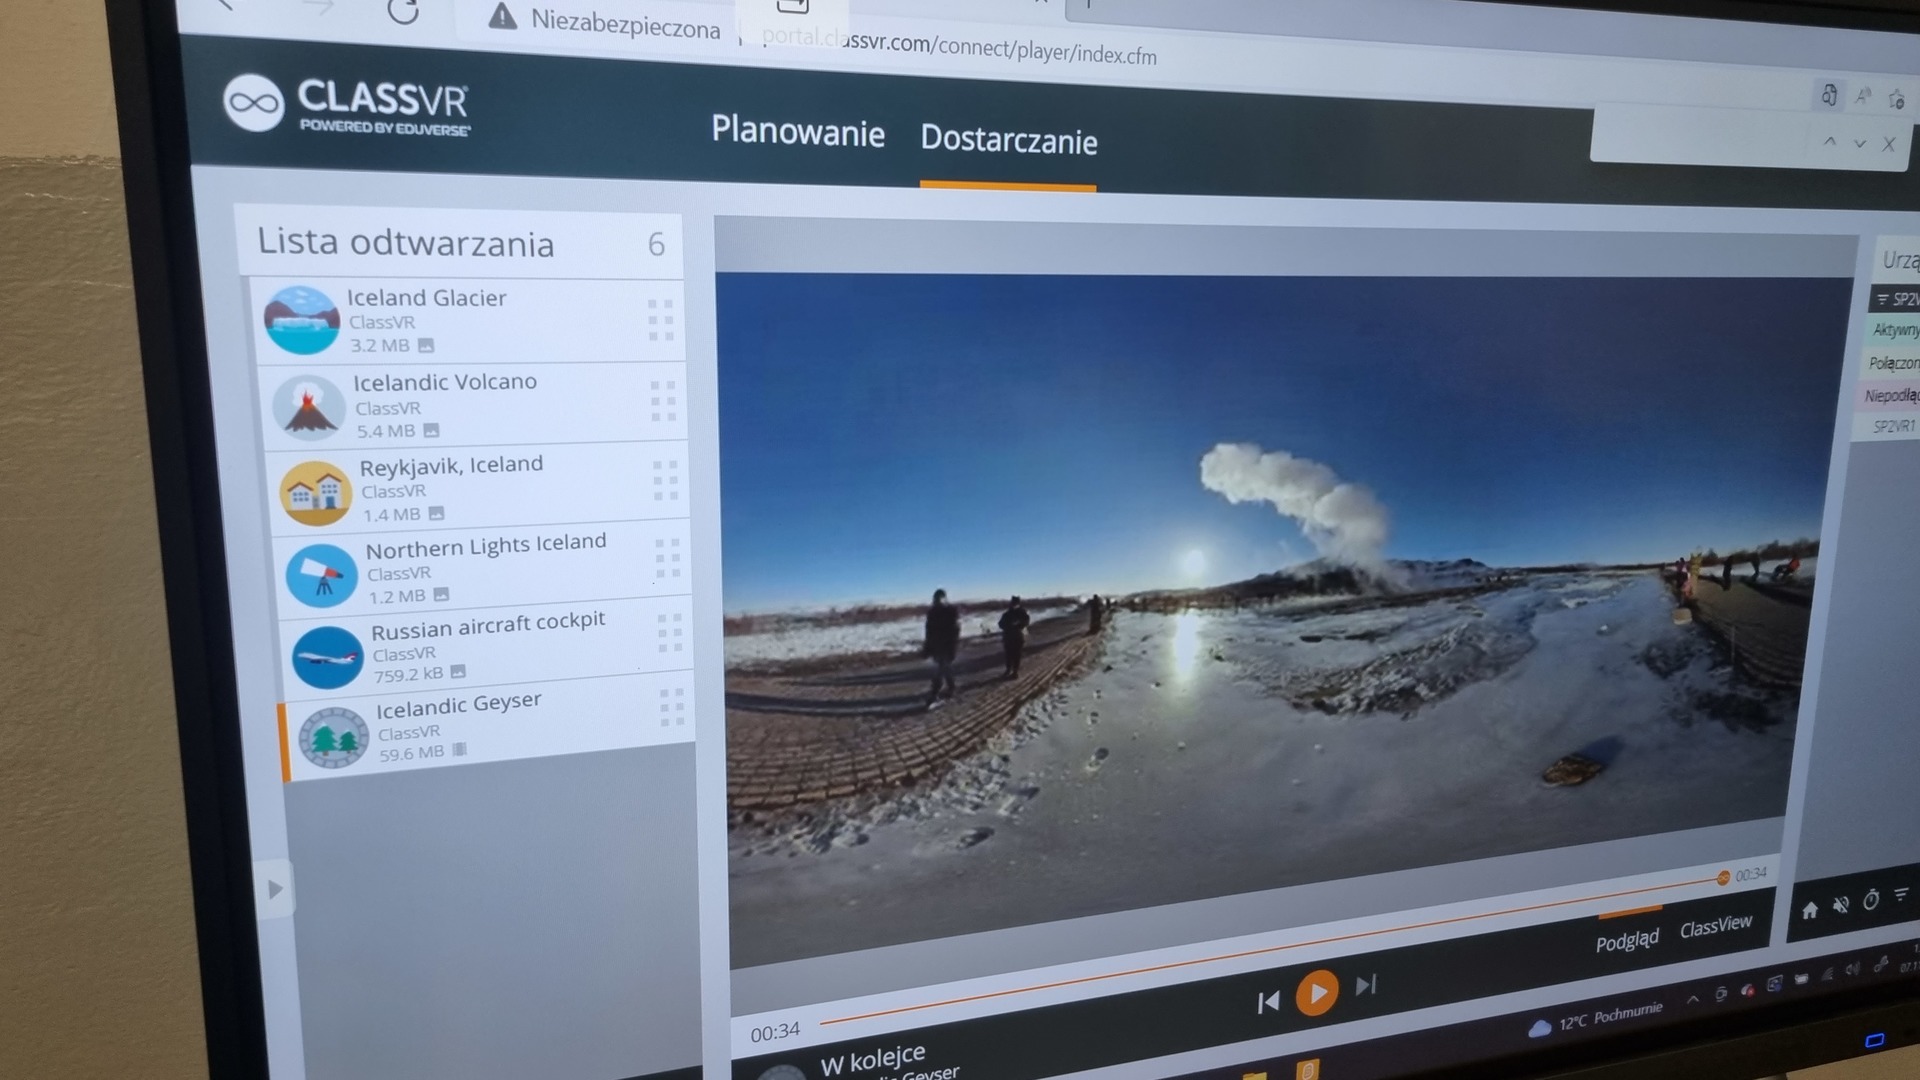The height and width of the screenshot is (1080, 1920).
Task: Toggle the mute headsets speaker icon
Action: point(1840,905)
